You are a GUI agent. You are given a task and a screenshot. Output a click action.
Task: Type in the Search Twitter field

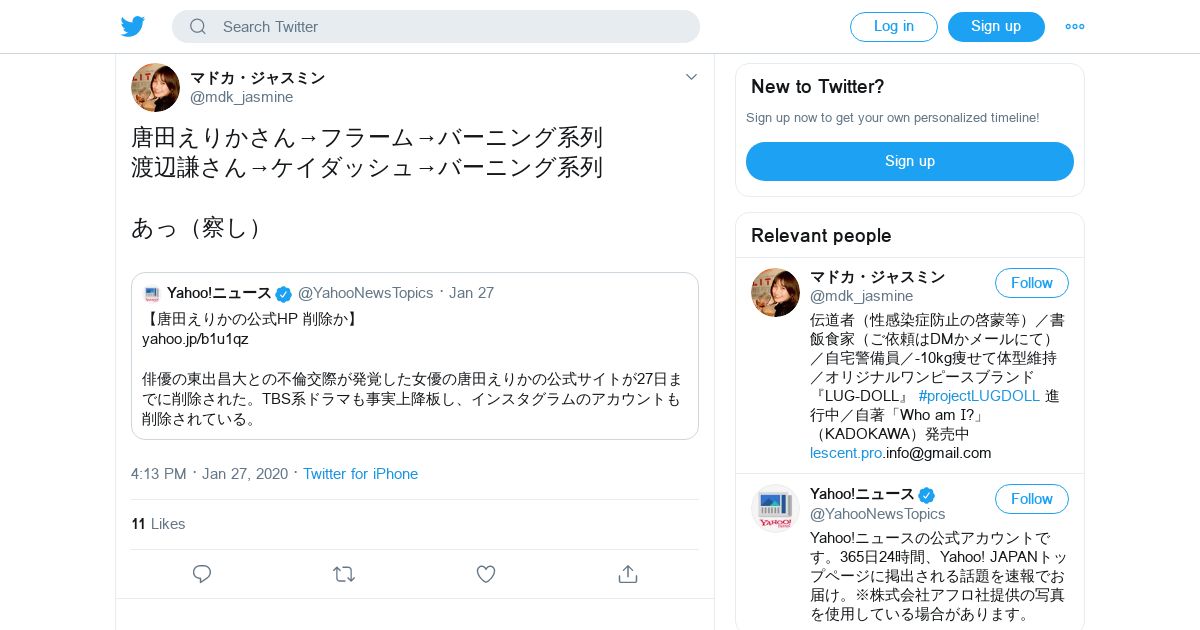[x=450, y=27]
